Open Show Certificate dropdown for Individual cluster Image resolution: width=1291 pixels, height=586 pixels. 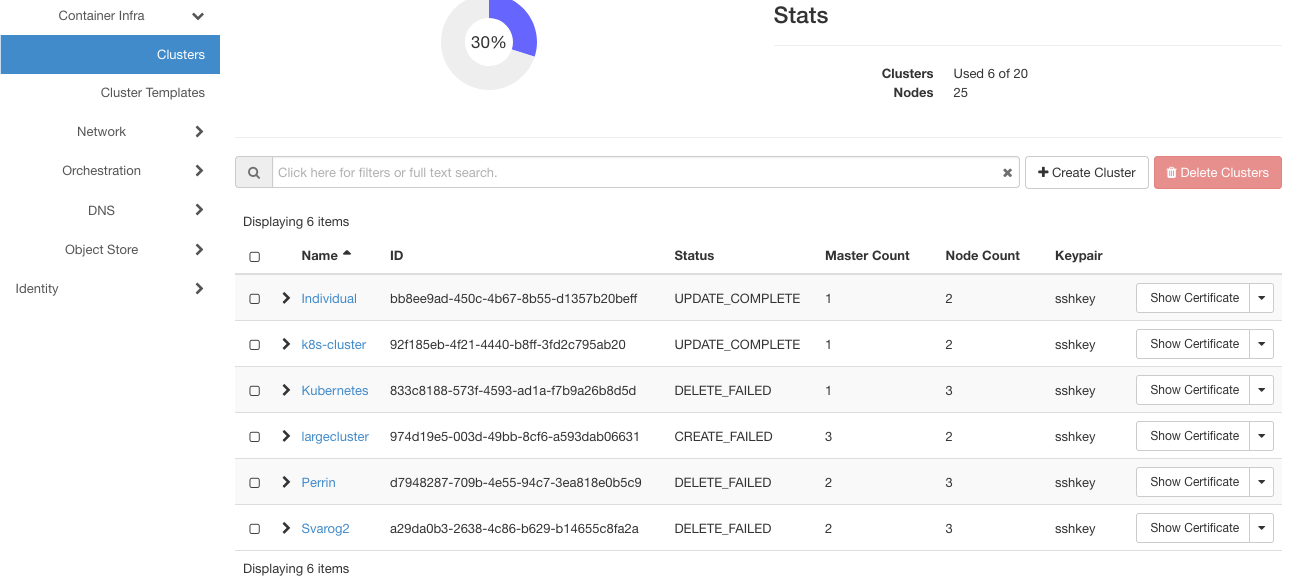tap(1261, 297)
